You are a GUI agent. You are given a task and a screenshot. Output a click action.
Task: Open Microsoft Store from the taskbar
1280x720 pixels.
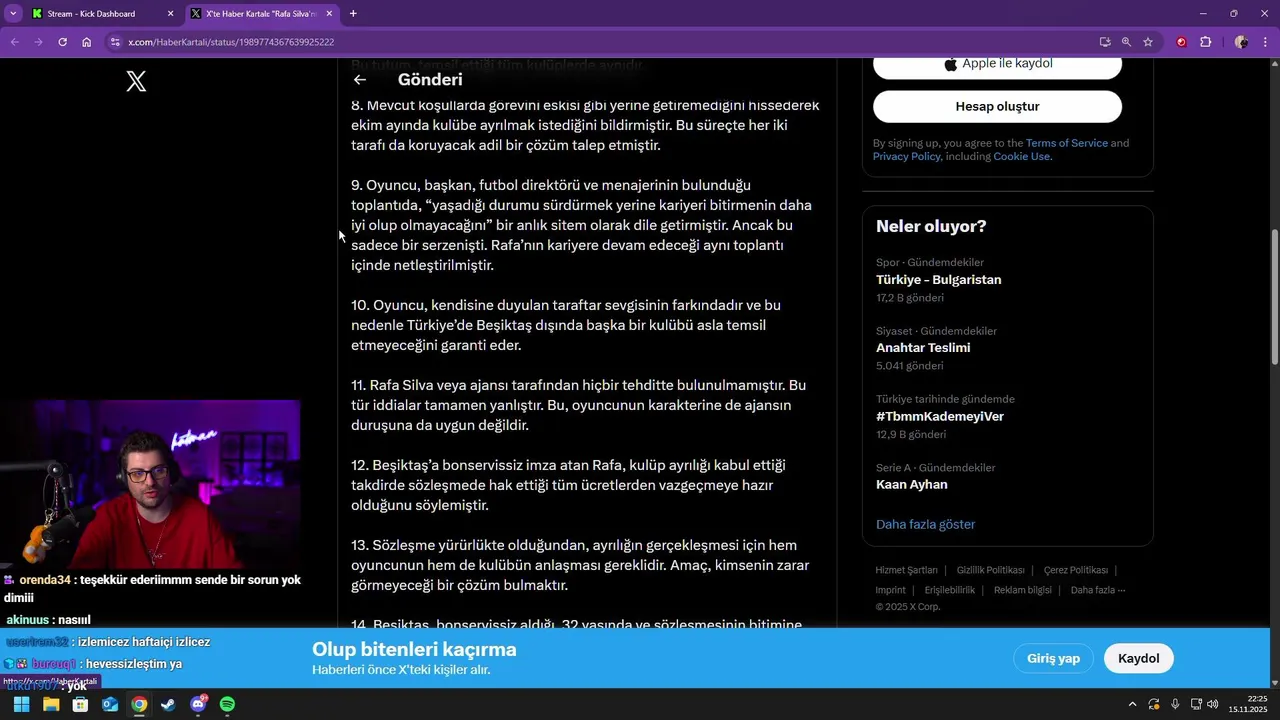[80, 704]
